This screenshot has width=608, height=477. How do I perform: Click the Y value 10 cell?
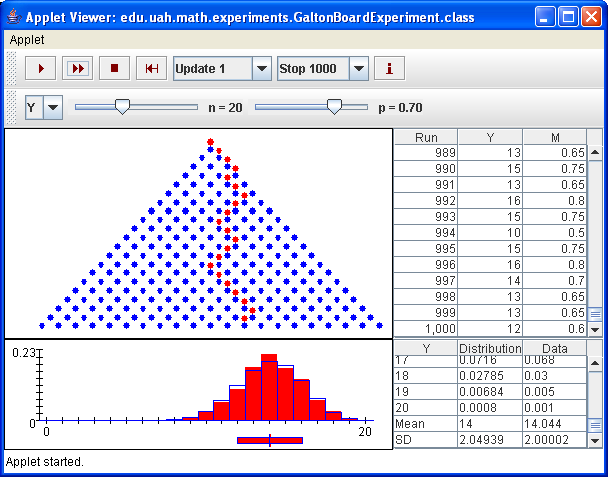tap(490, 233)
